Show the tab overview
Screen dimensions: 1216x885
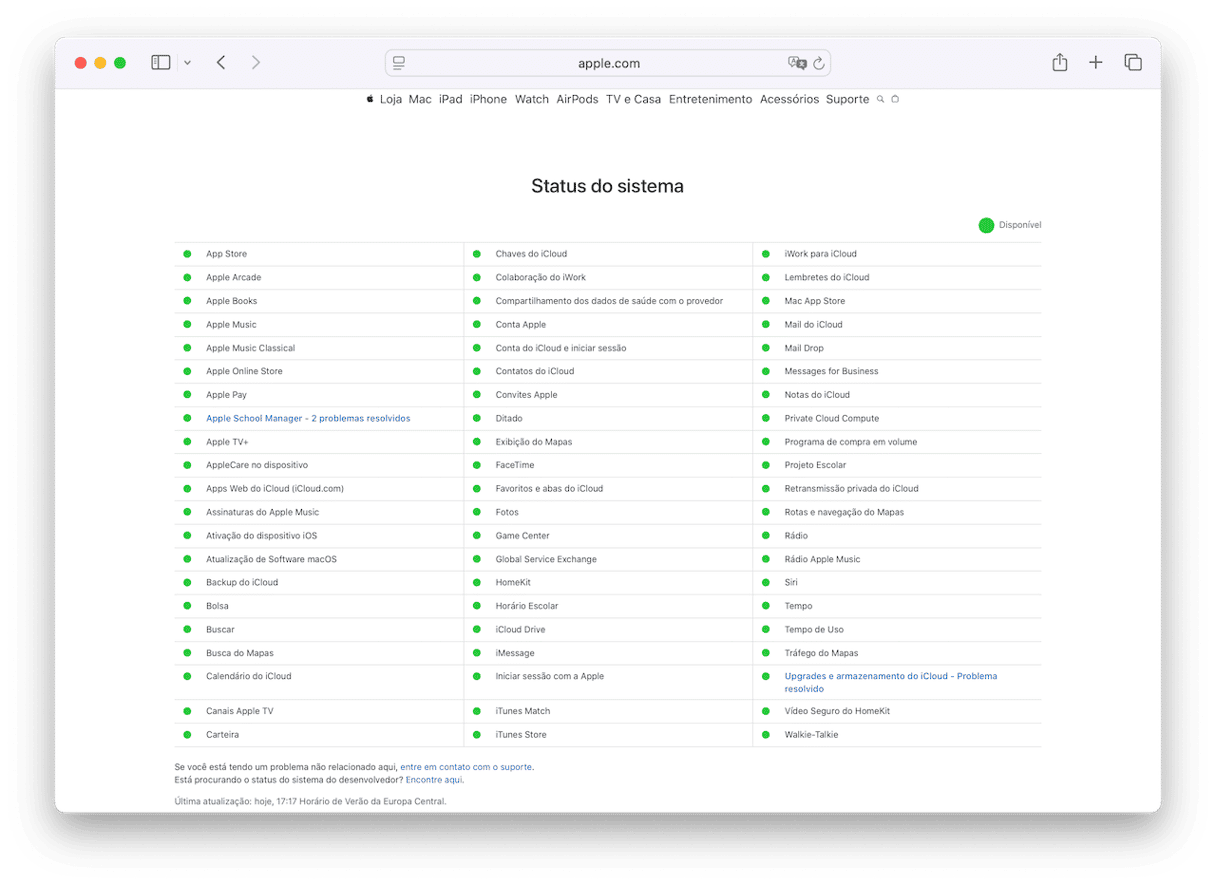1133,63
